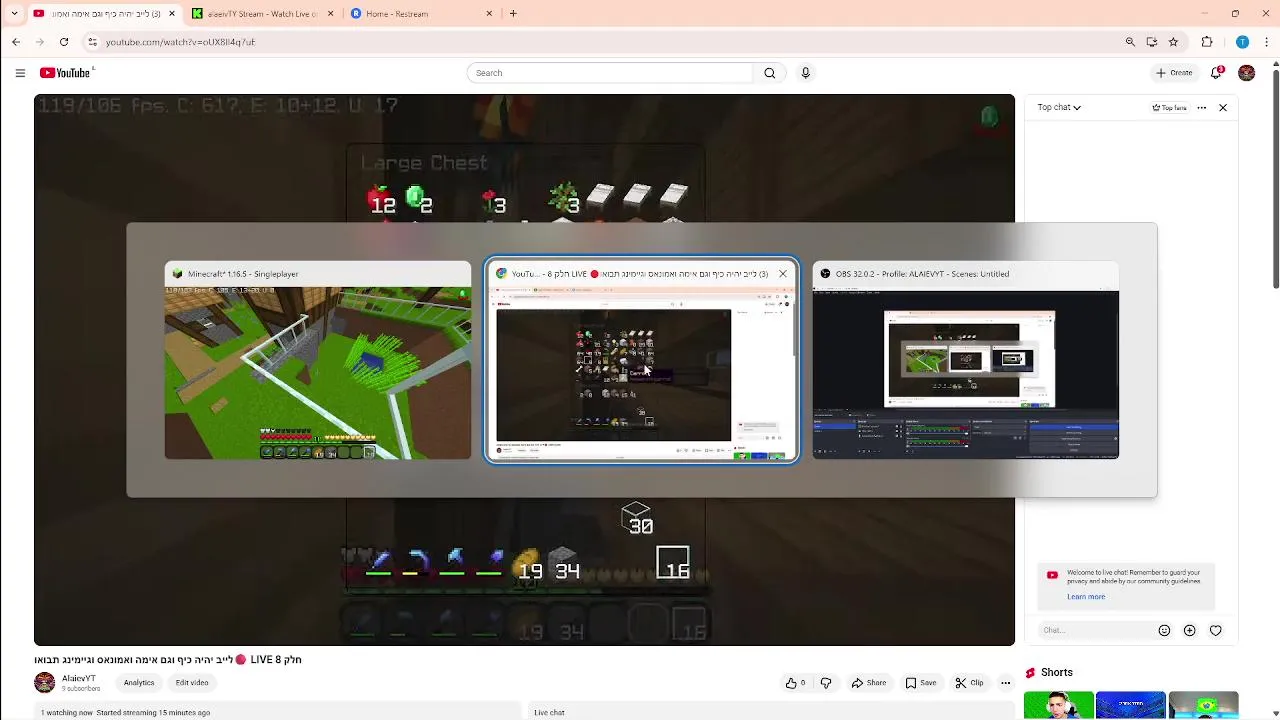Screen dimensions: 1280x720
Task: Open the Top fans button in chat
Action: click(x=1169, y=108)
